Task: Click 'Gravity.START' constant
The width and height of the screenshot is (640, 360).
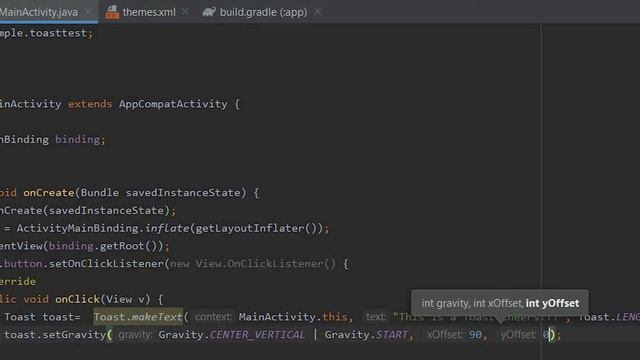Action: coord(366,335)
